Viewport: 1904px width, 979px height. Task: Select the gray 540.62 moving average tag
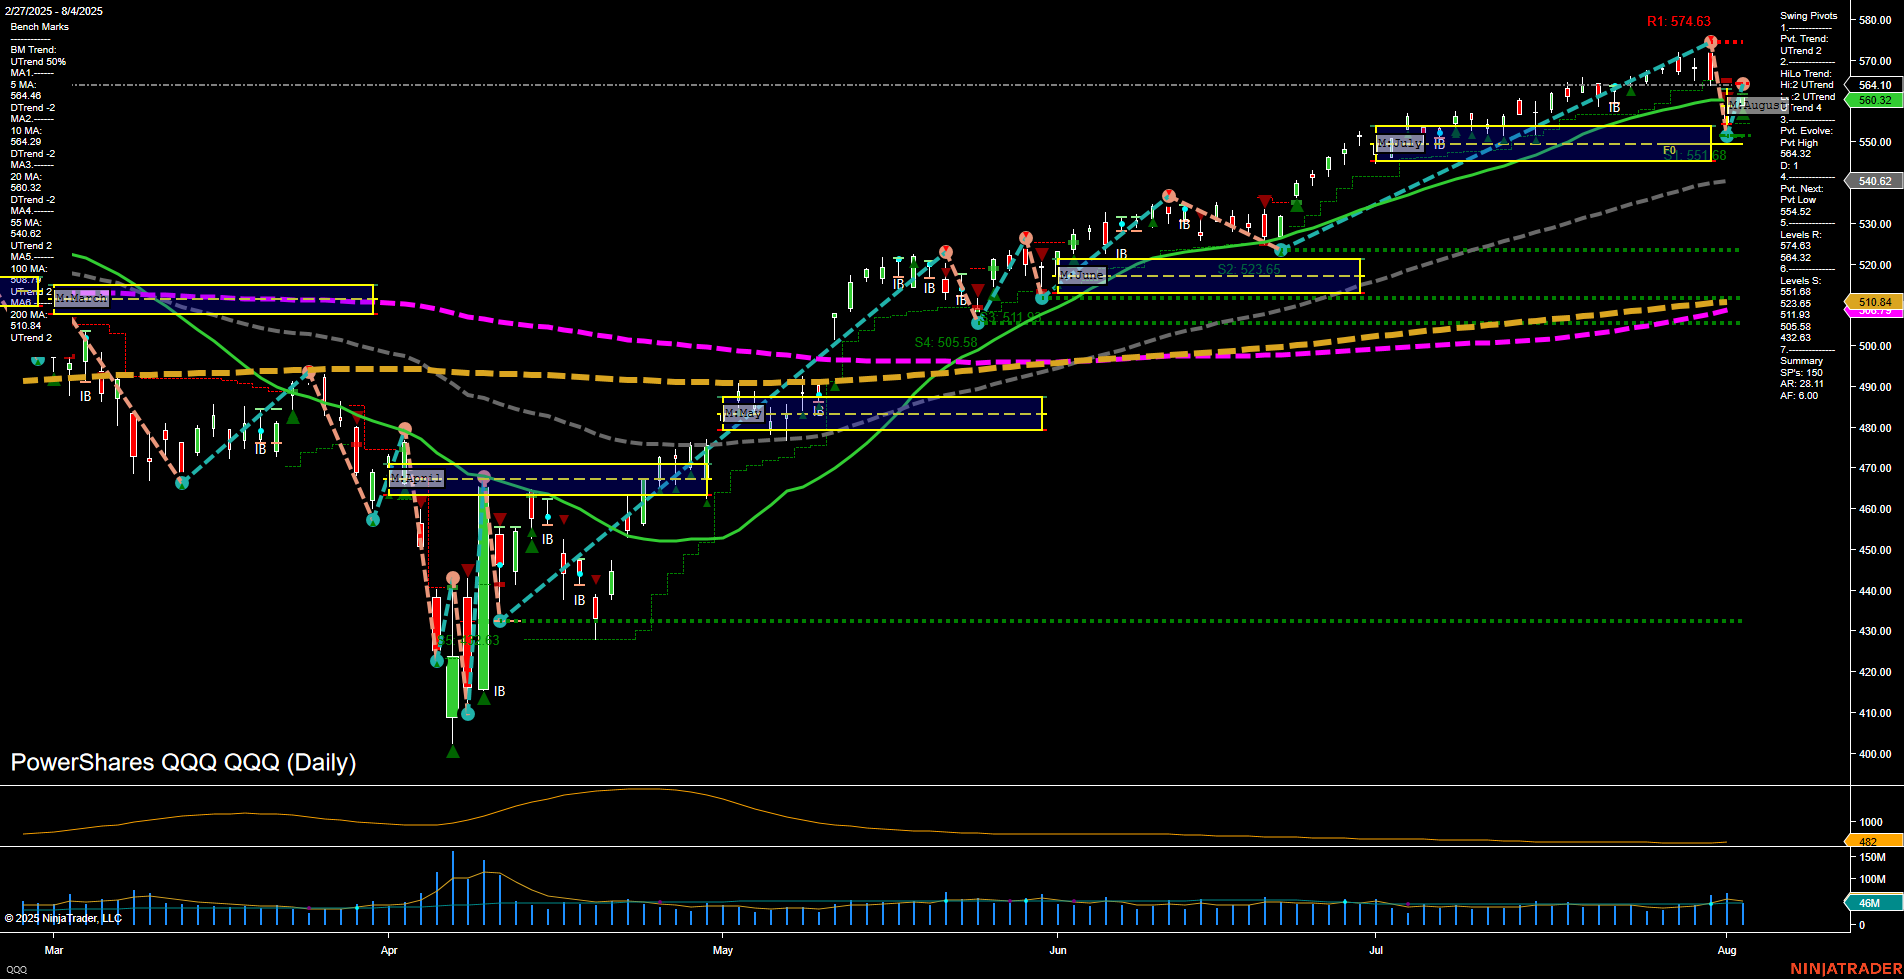[x=1874, y=181]
